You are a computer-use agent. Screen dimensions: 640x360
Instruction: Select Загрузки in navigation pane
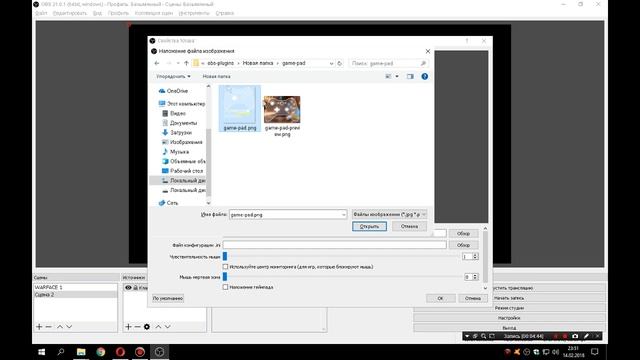click(x=181, y=133)
